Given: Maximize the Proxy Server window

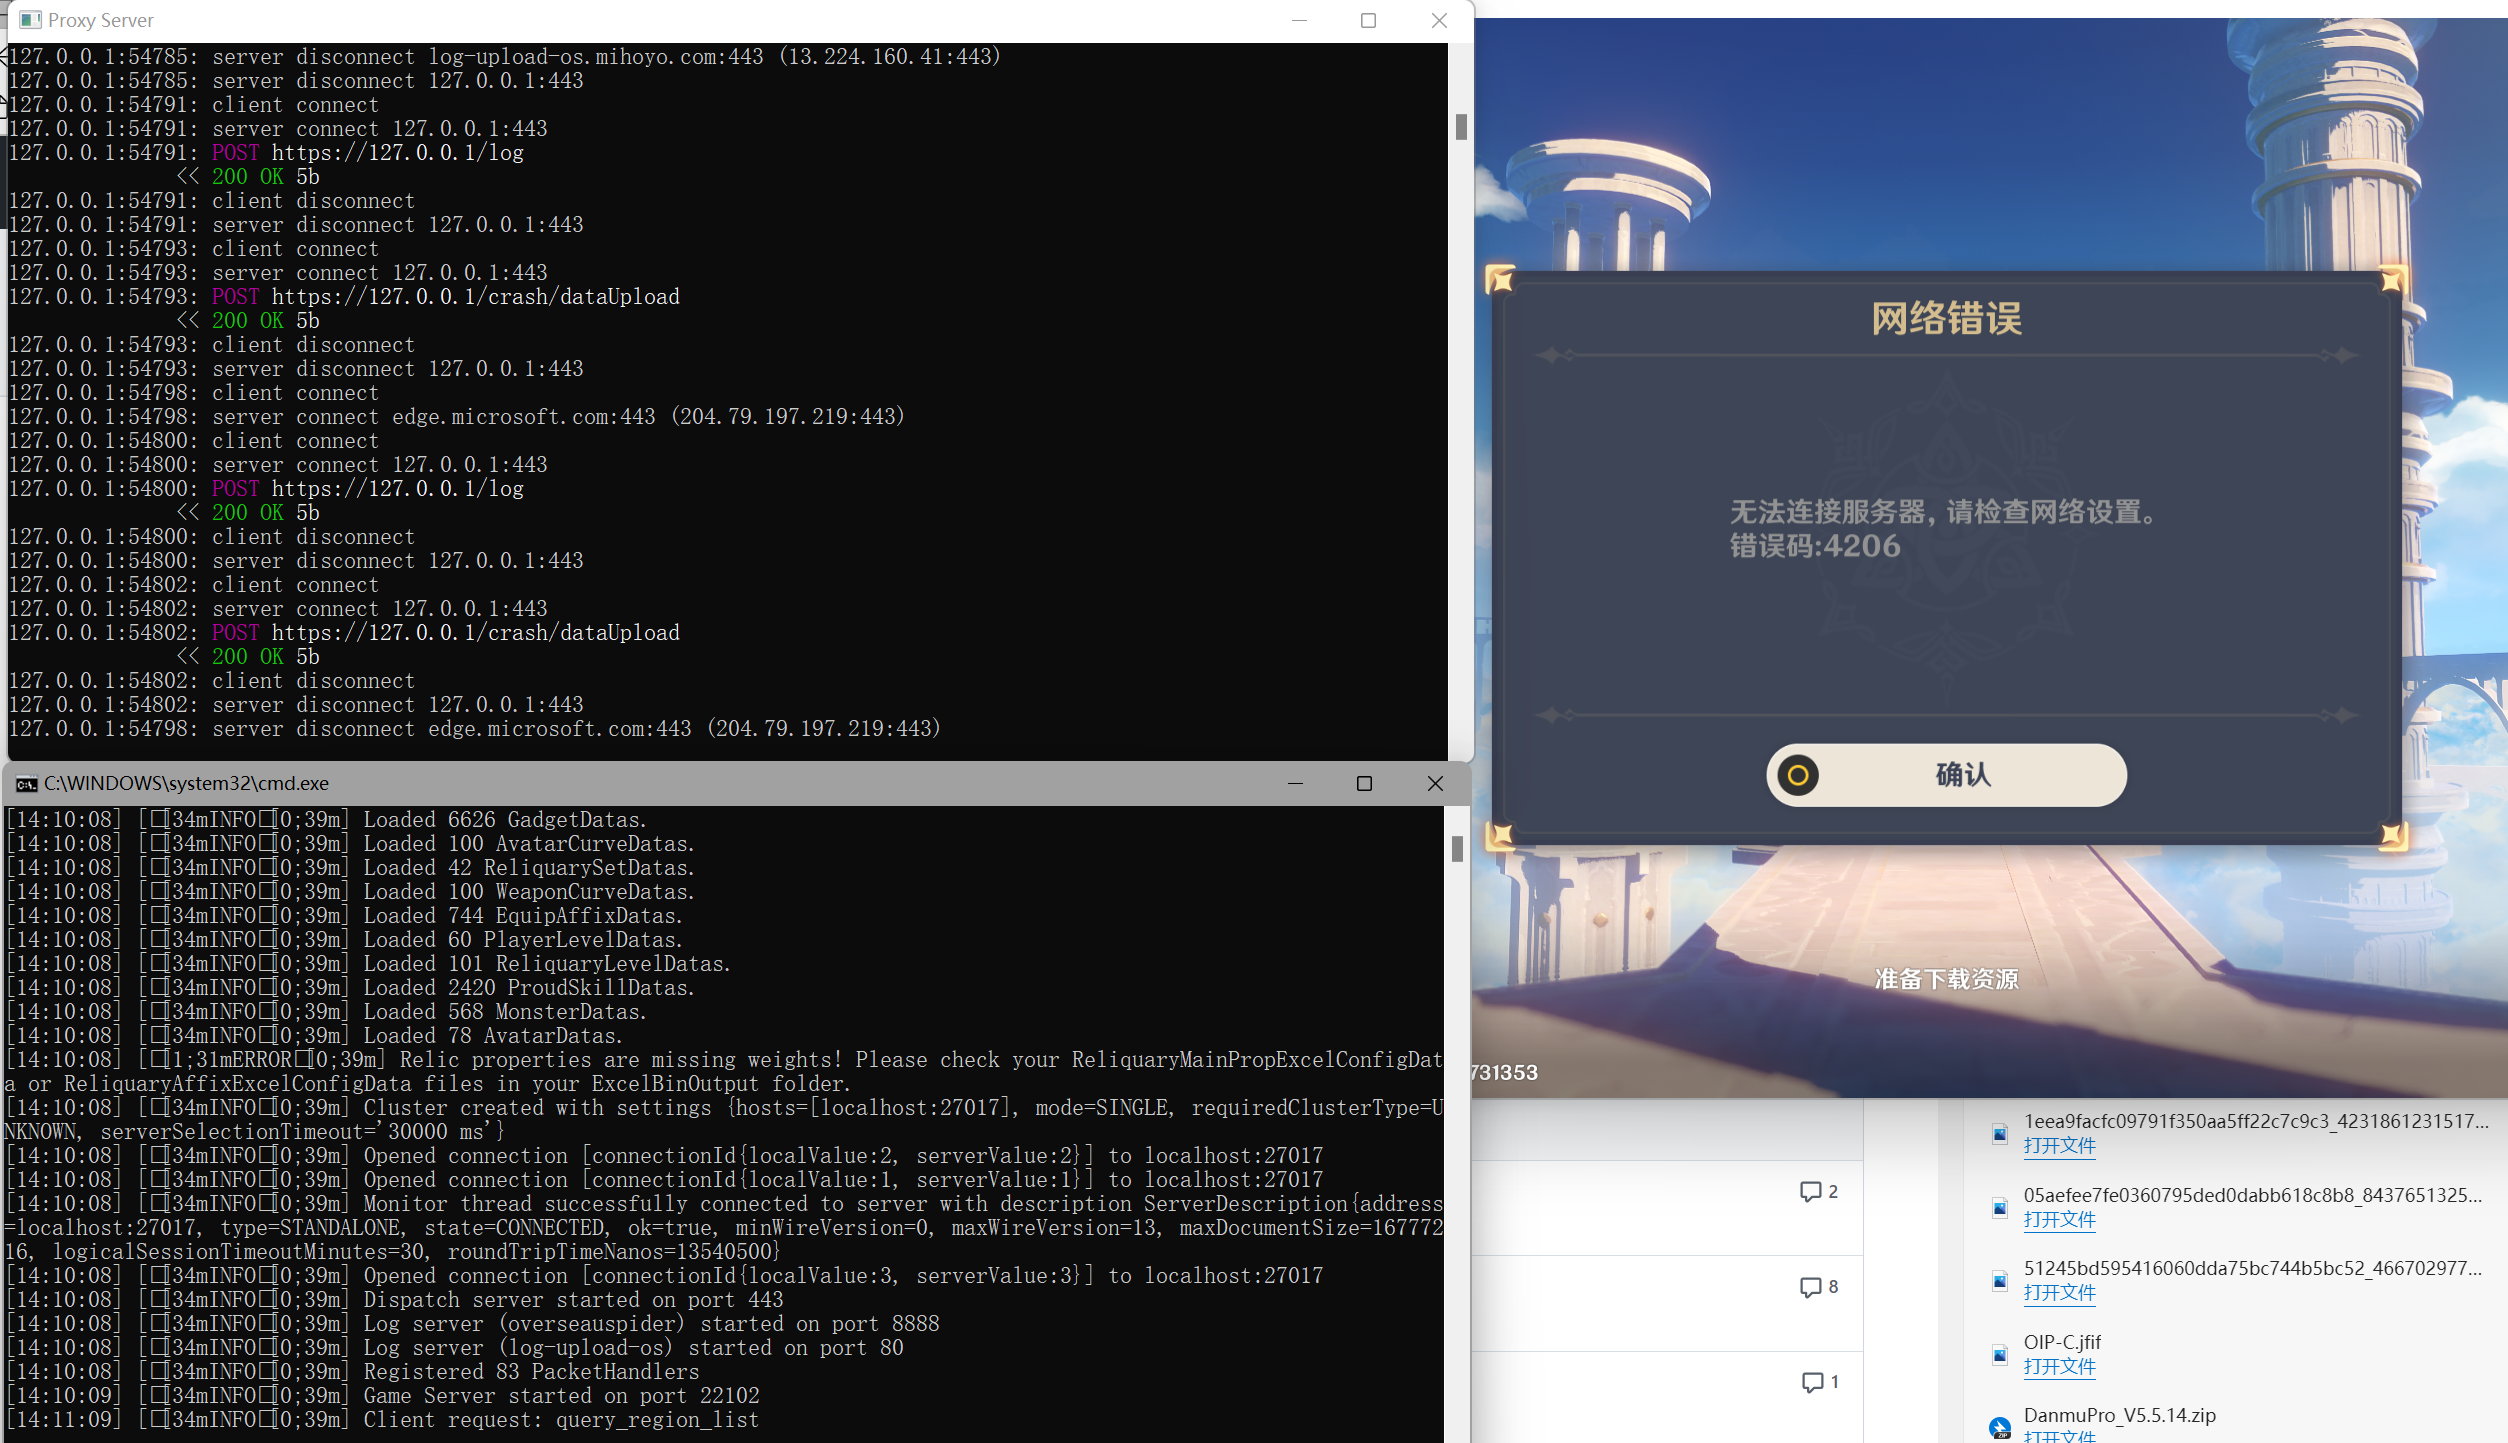Looking at the screenshot, I should (x=1368, y=20).
